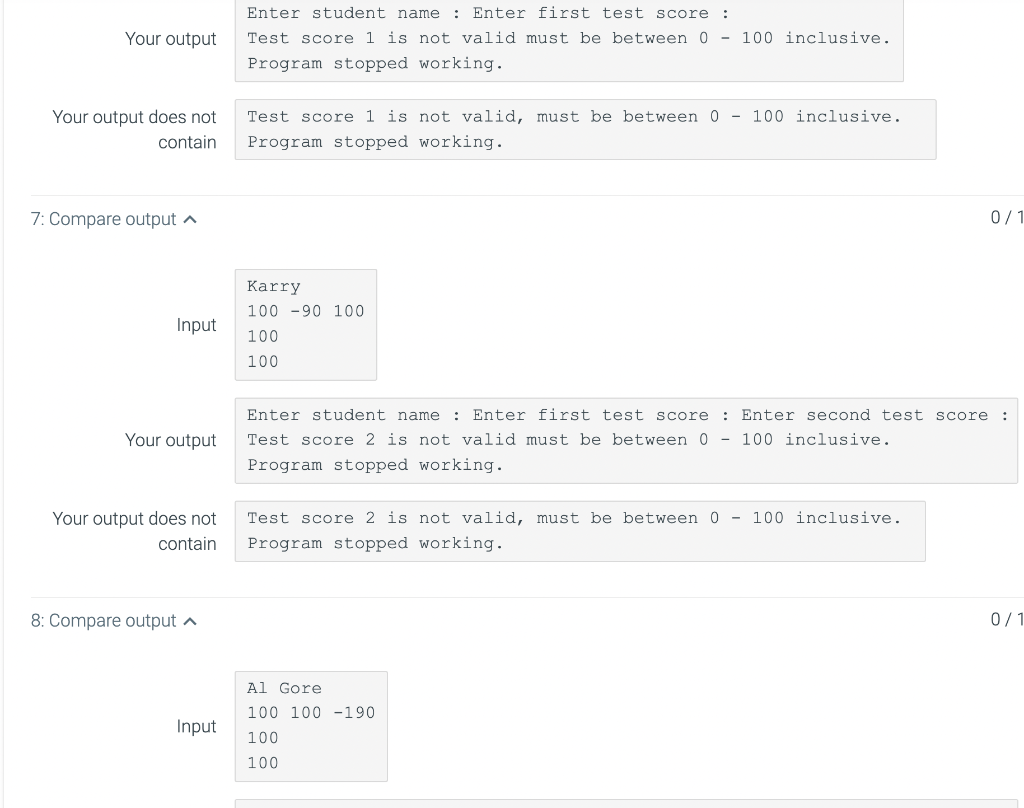Click the '100 100 -190' input line
This screenshot has height=808, width=1024.
pyautogui.click(x=310, y=712)
